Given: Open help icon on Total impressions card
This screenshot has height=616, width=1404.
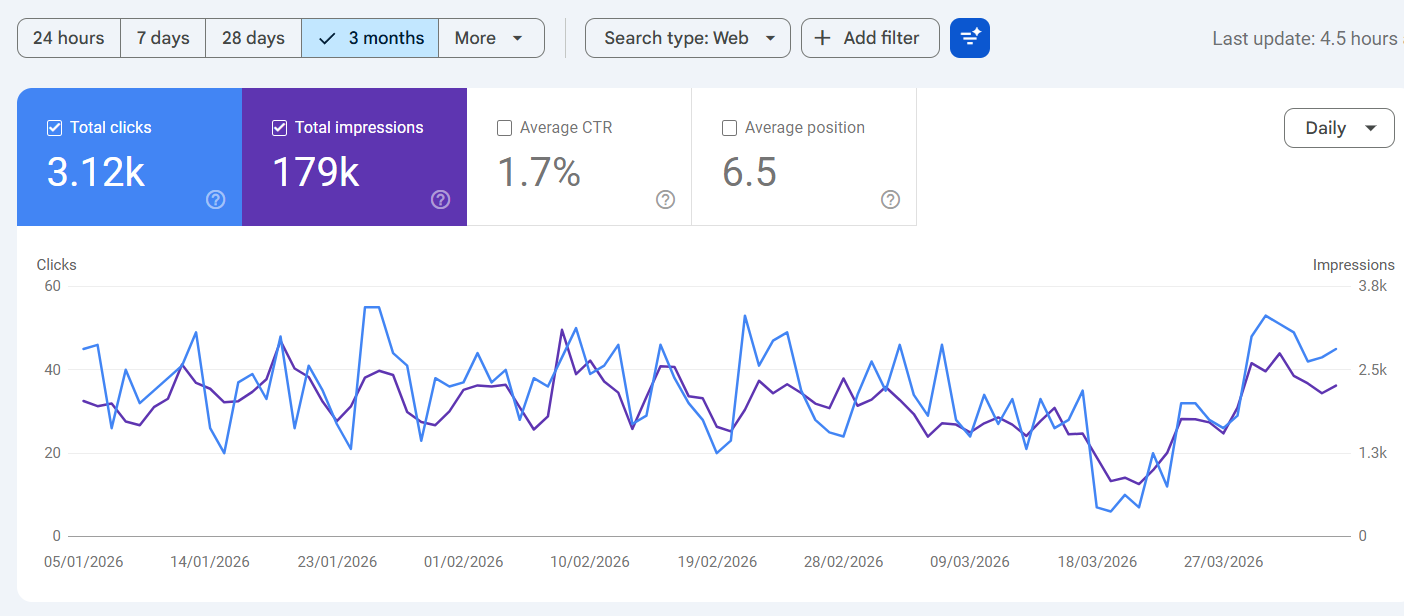Looking at the screenshot, I should [440, 200].
